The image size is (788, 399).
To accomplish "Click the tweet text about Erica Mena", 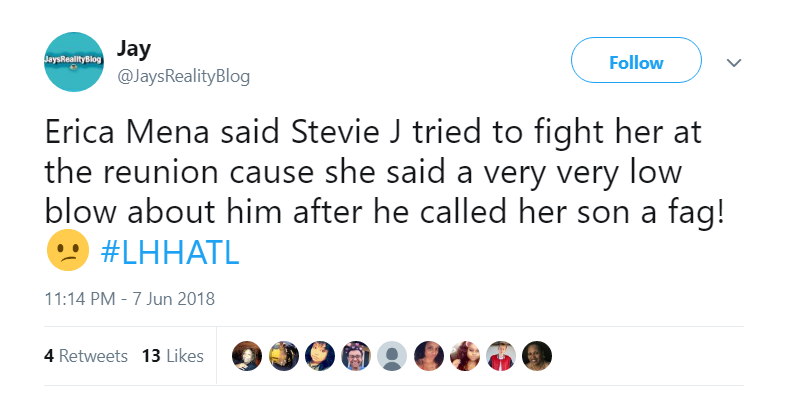I will click(x=385, y=172).
